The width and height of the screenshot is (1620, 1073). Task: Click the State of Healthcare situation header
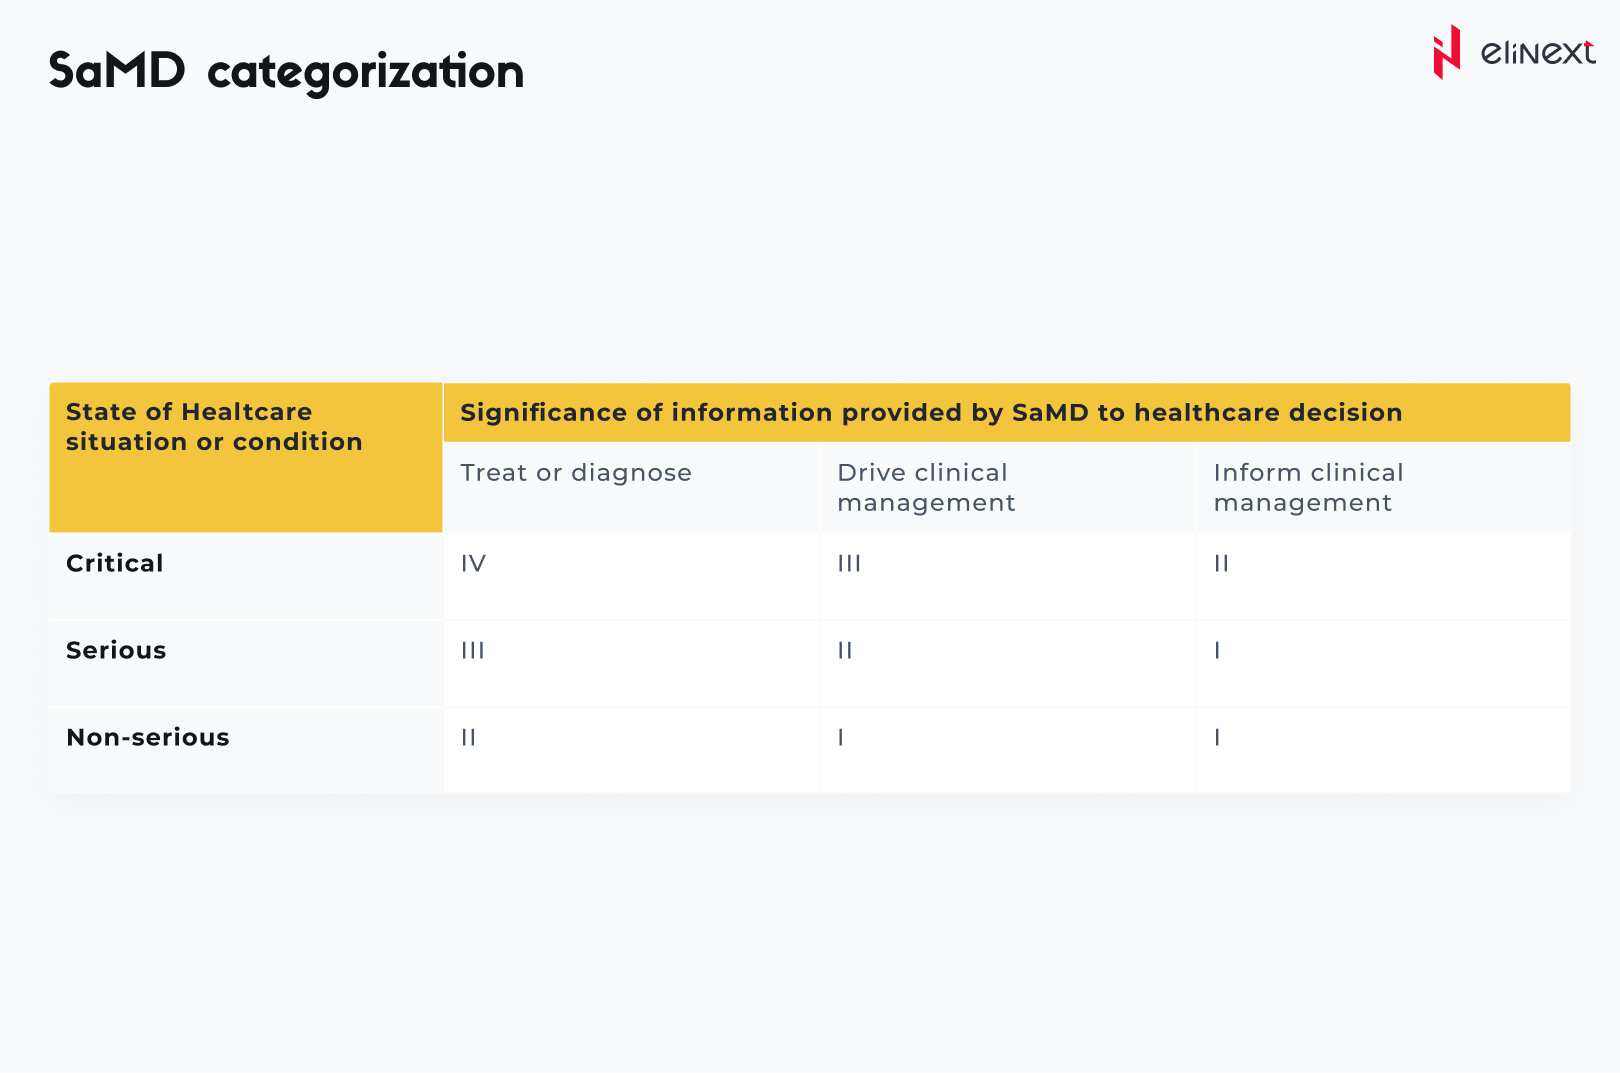[x=214, y=427]
